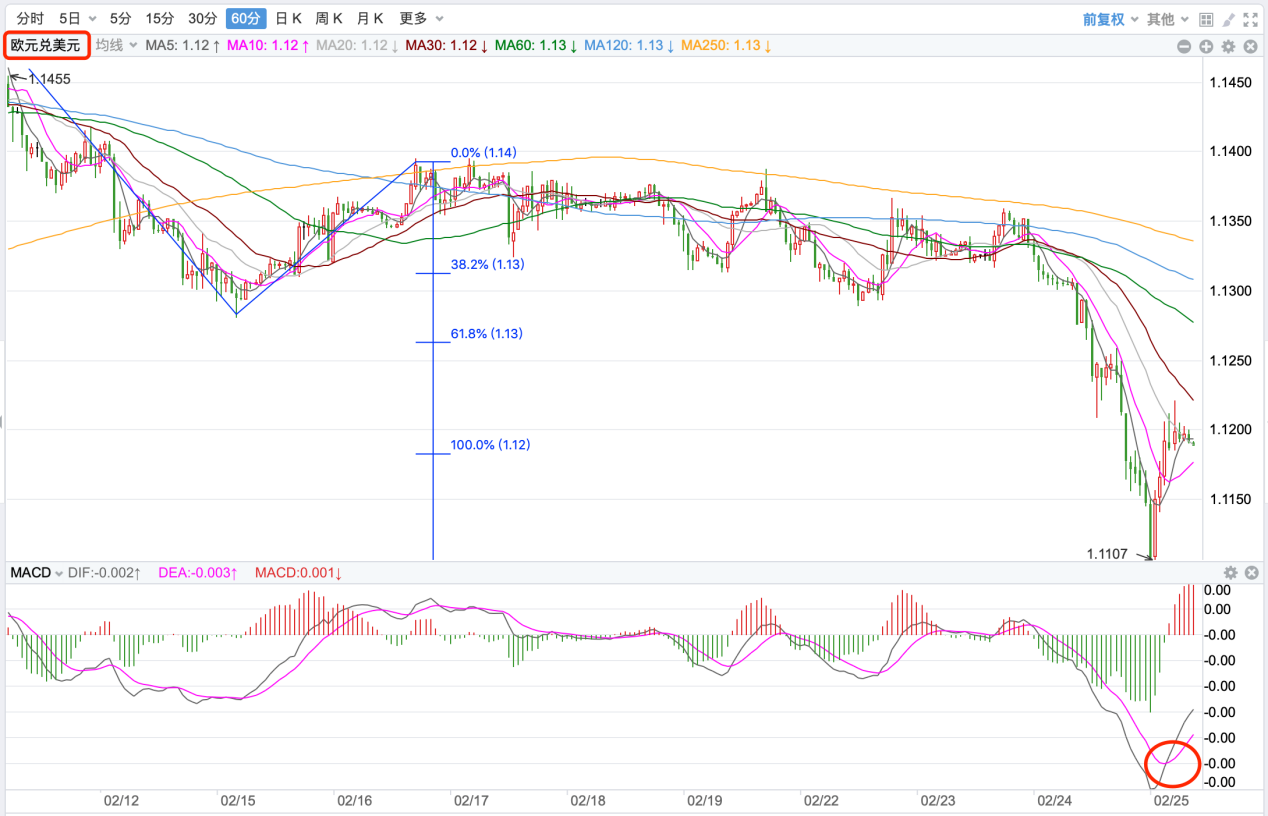This screenshot has width=1268, height=816.
Task: Switch to 周K weekly candlestick
Action: (x=329, y=18)
